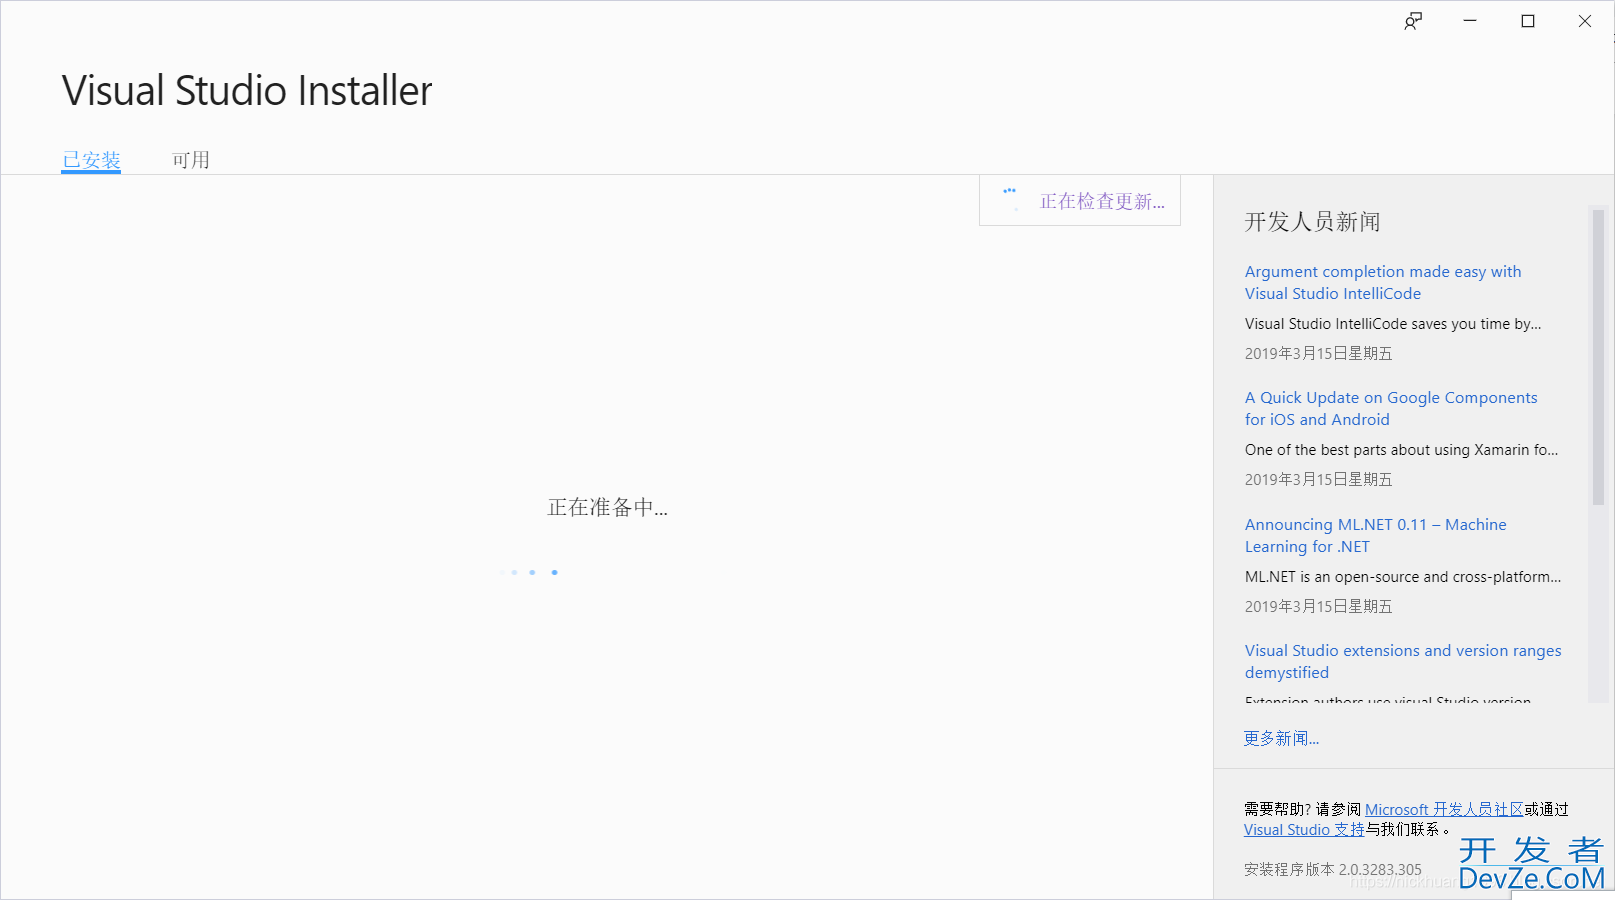Click the 更多新闻... link
The width and height of the screenshot is (1615, 900).
point(1281,738)
